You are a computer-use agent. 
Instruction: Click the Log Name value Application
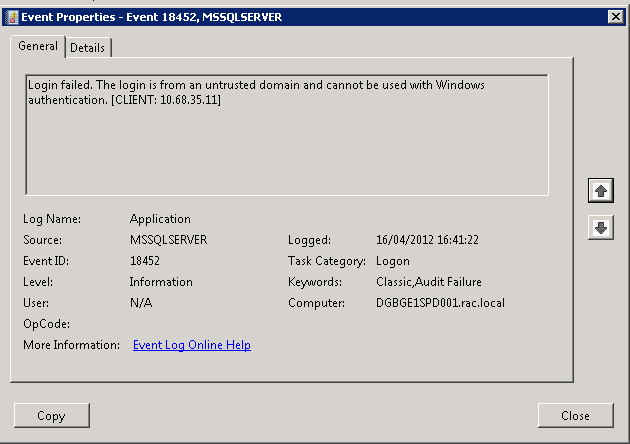tap(160, 219)
